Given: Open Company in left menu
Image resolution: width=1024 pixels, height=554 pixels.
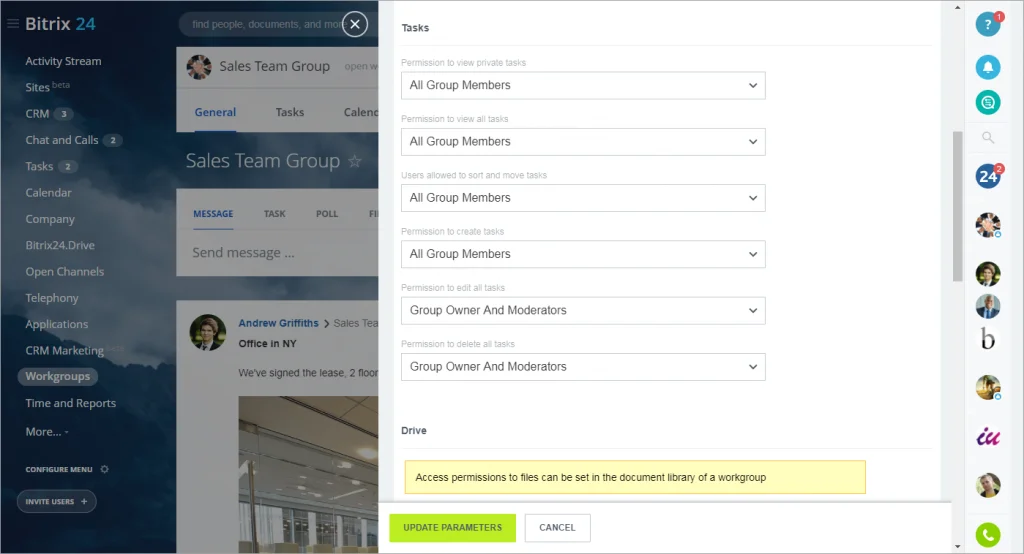Looking at the screenshot, I should (50, 219).
